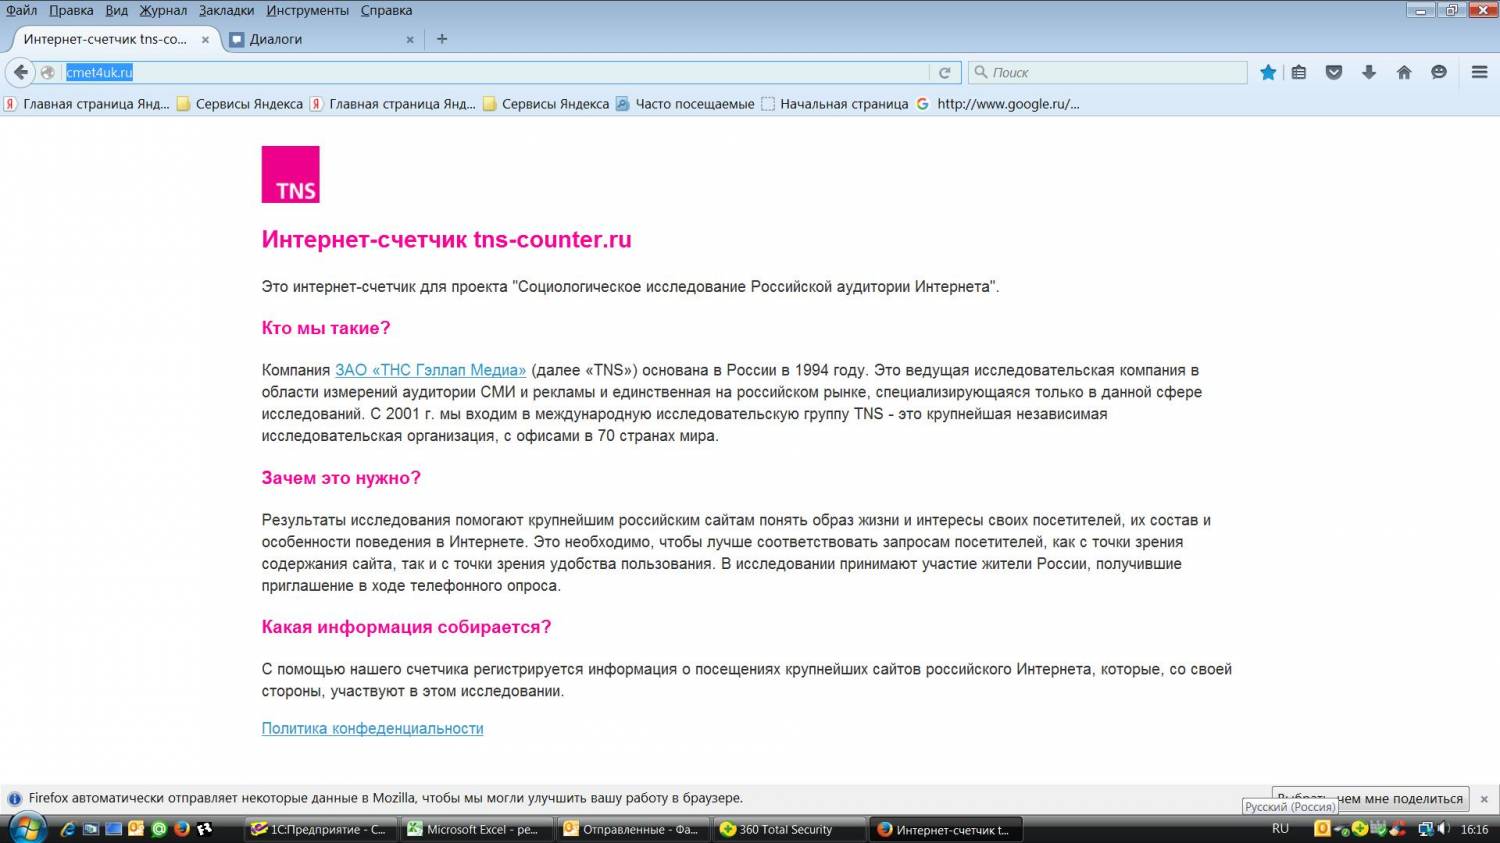Switch to 360 Total Security taskbar window
The image size is (1500, 843).
(788, 829)
